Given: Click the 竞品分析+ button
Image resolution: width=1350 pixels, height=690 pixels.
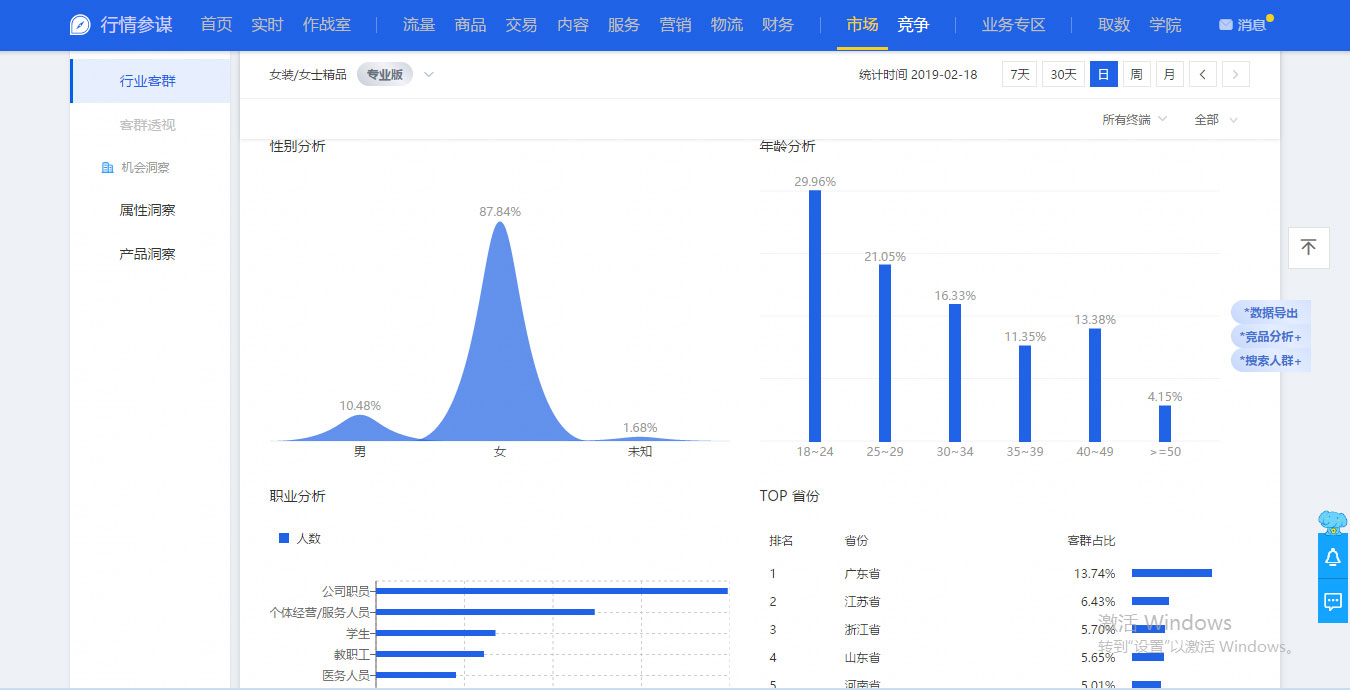Looking at the screenshot, I should pos(1270,337).
